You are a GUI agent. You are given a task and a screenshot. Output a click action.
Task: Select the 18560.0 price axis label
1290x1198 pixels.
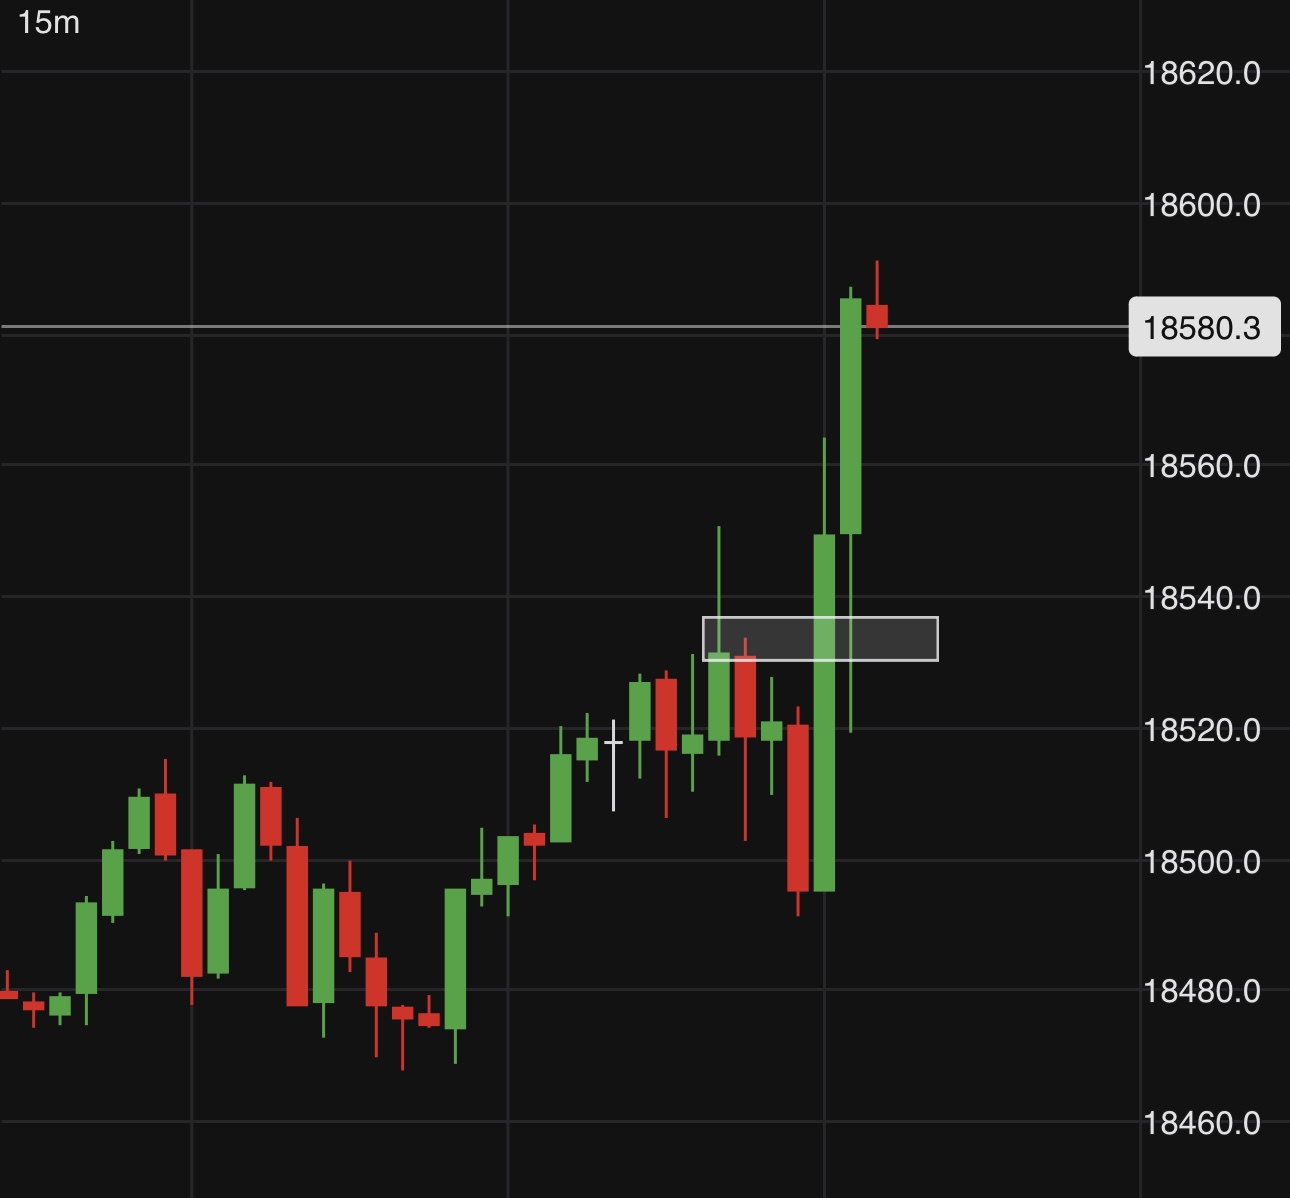(1201, 465)
